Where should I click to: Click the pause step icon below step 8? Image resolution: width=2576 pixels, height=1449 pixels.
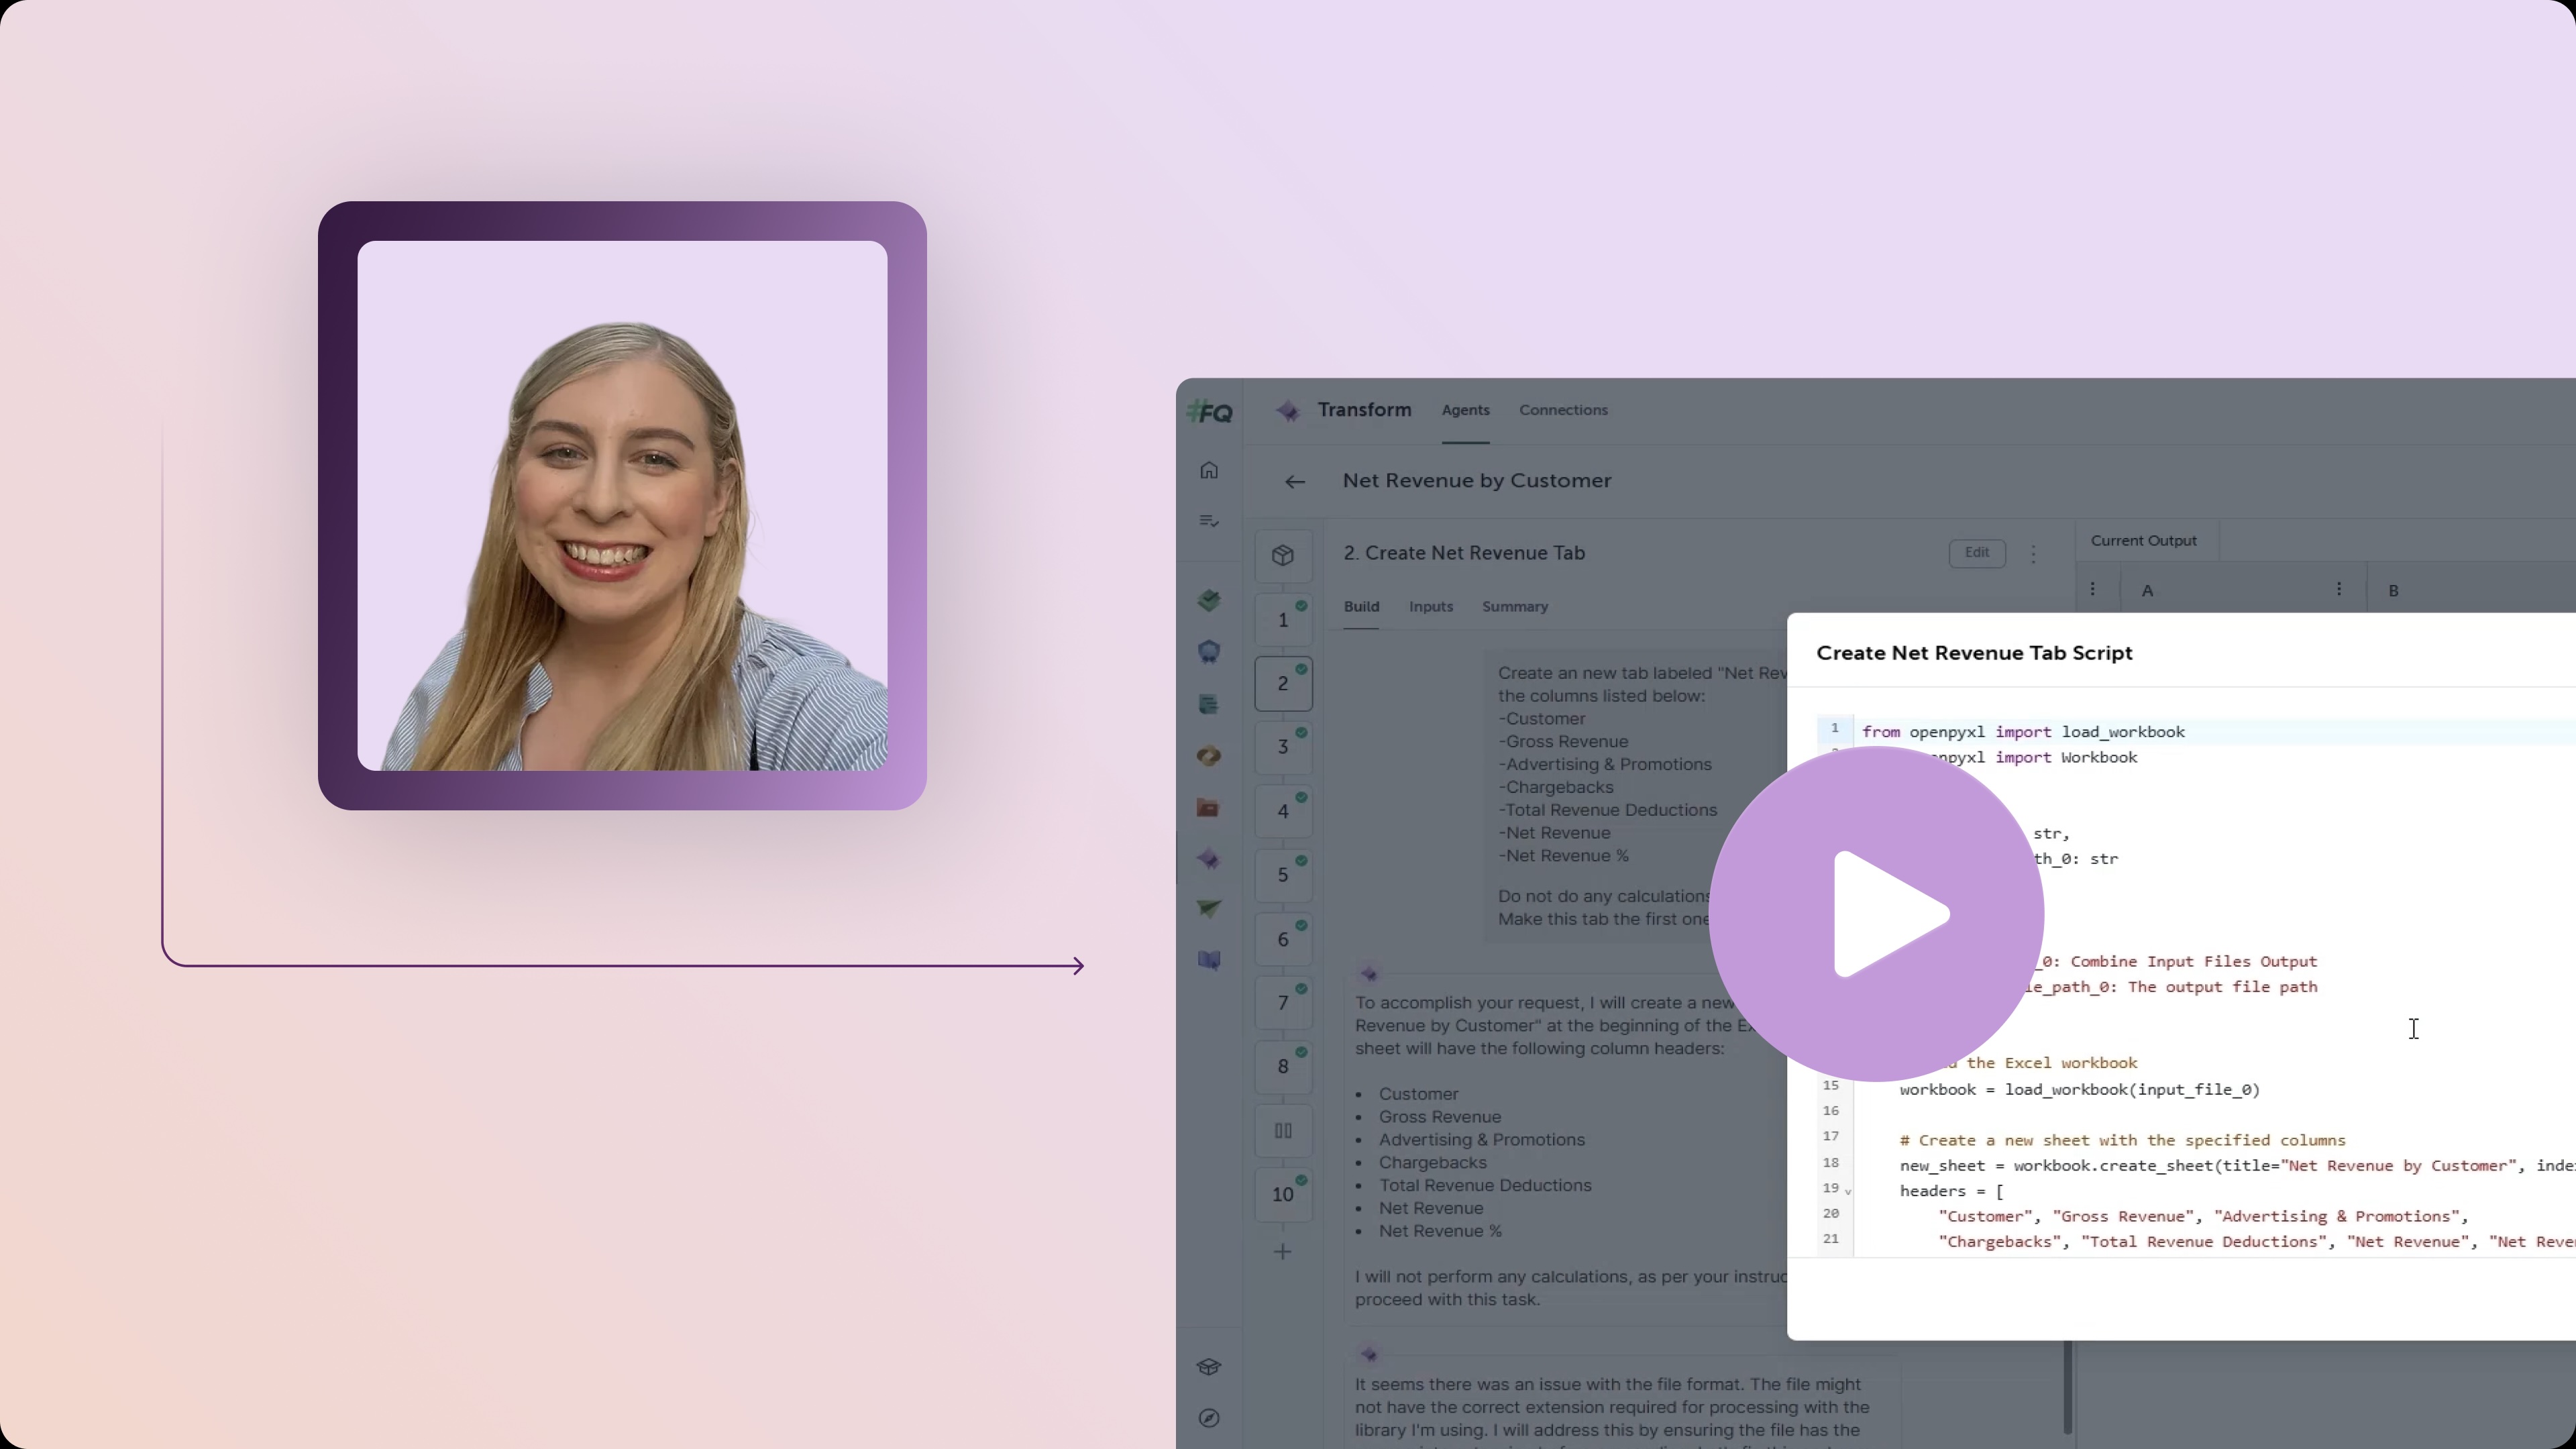(x=1283, y=1131)
